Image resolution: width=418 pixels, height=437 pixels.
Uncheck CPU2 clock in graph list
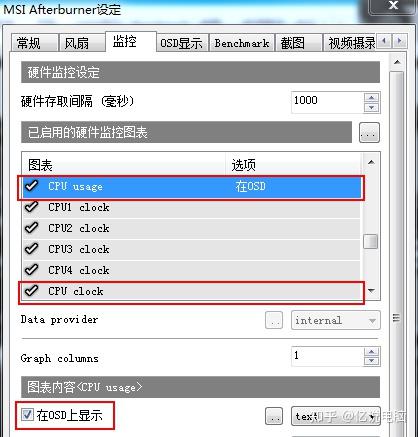32,228
